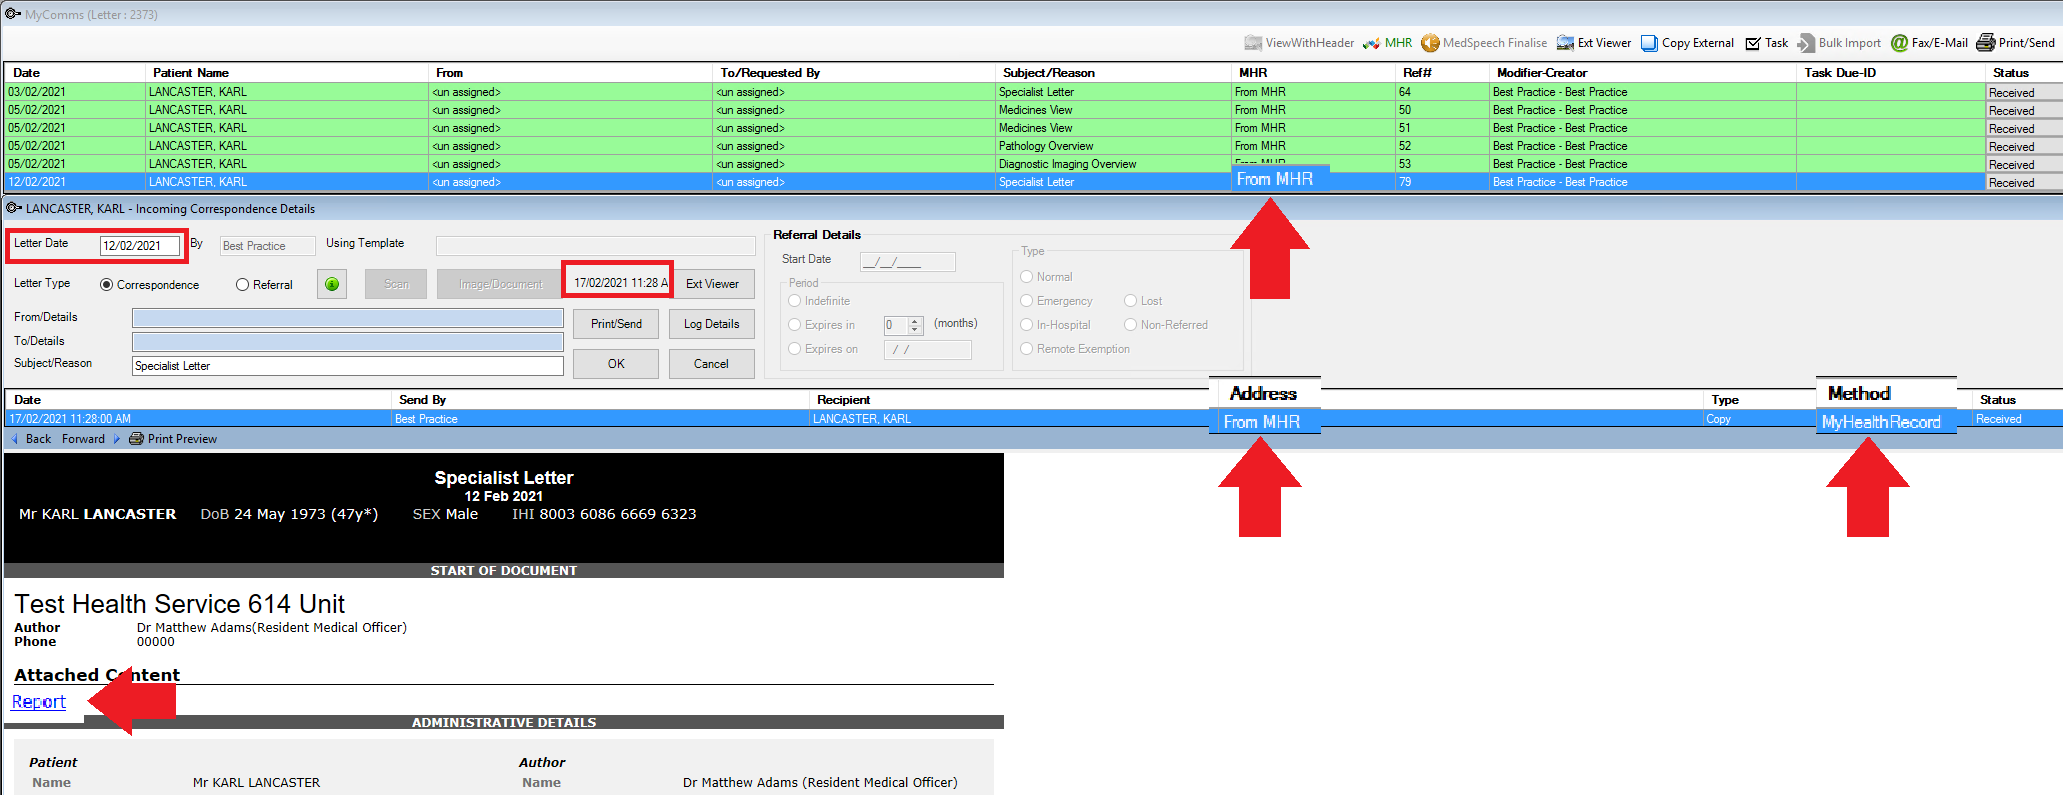Screen dimensions: 2063x795
Task: Click the Task checkbox icon in toolbar
Action: pos(1753,43)
